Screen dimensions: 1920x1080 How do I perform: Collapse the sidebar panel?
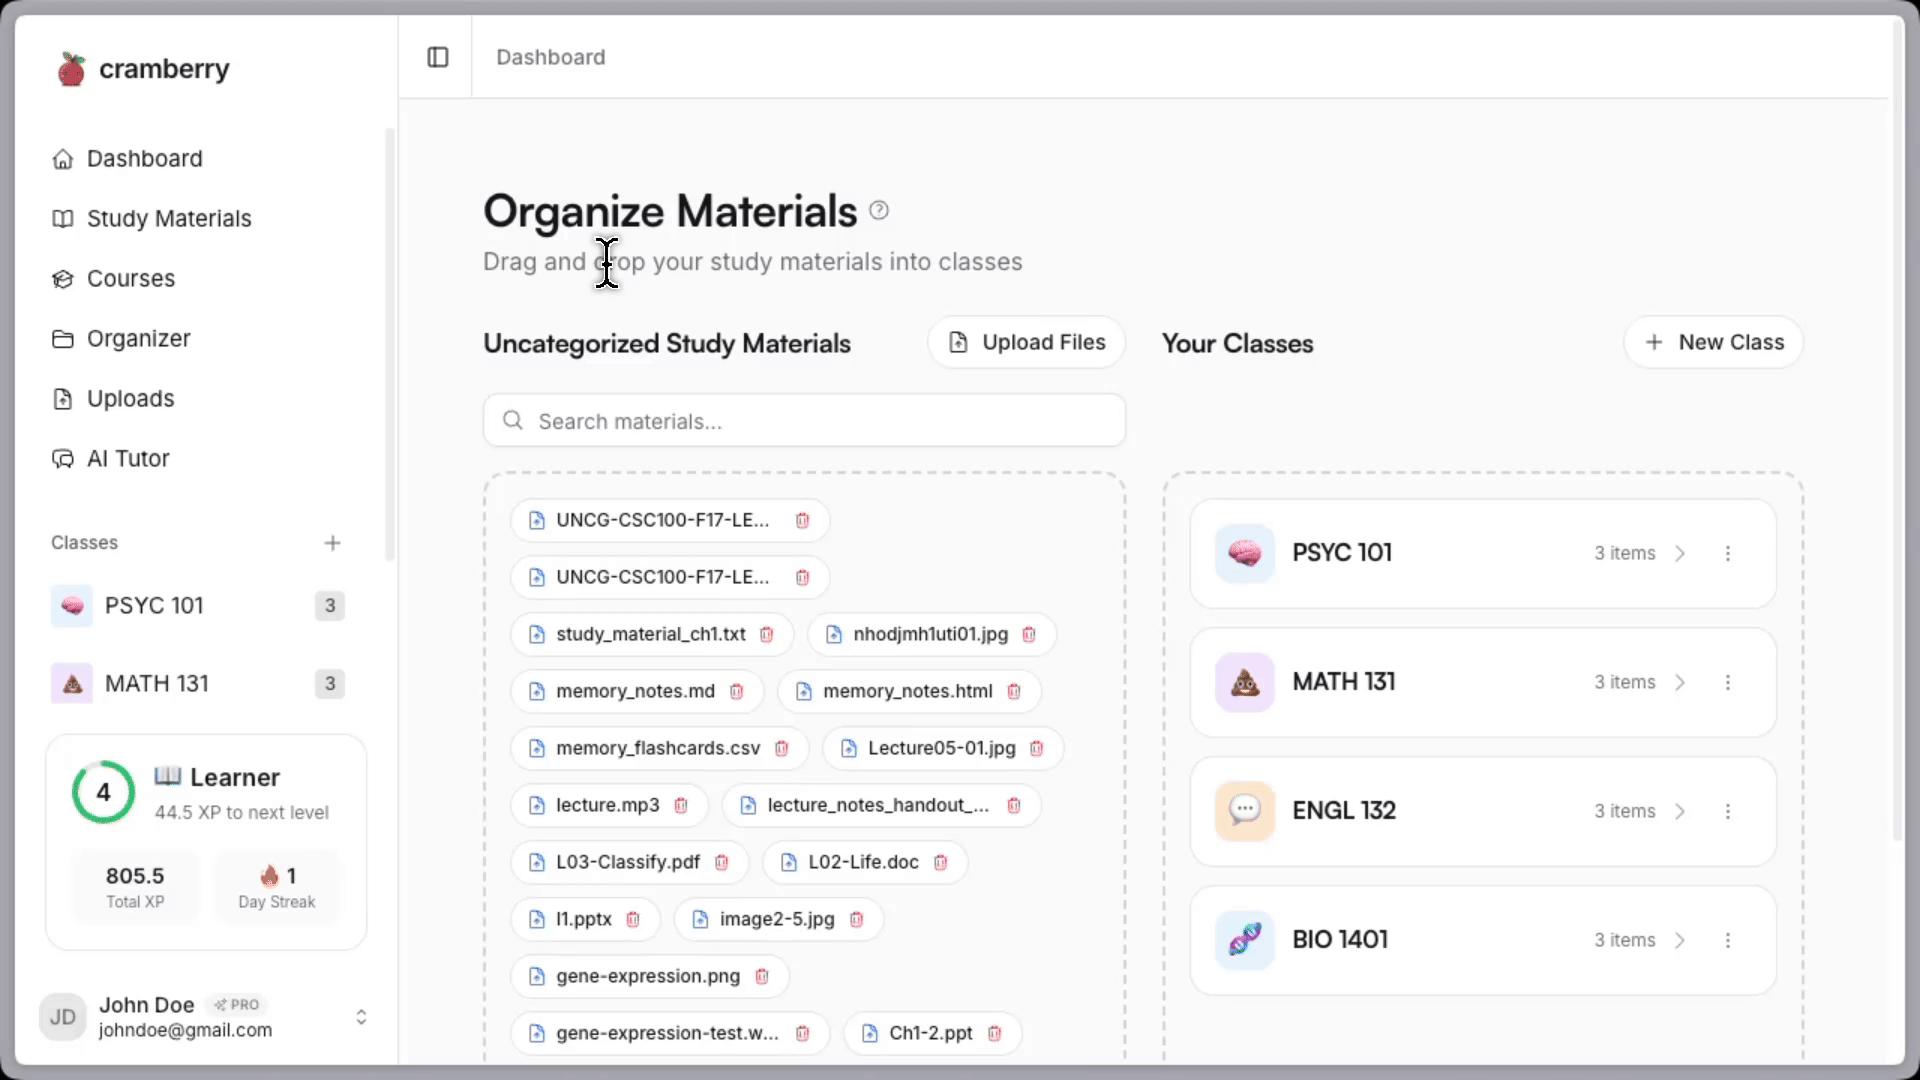(437, 57)
